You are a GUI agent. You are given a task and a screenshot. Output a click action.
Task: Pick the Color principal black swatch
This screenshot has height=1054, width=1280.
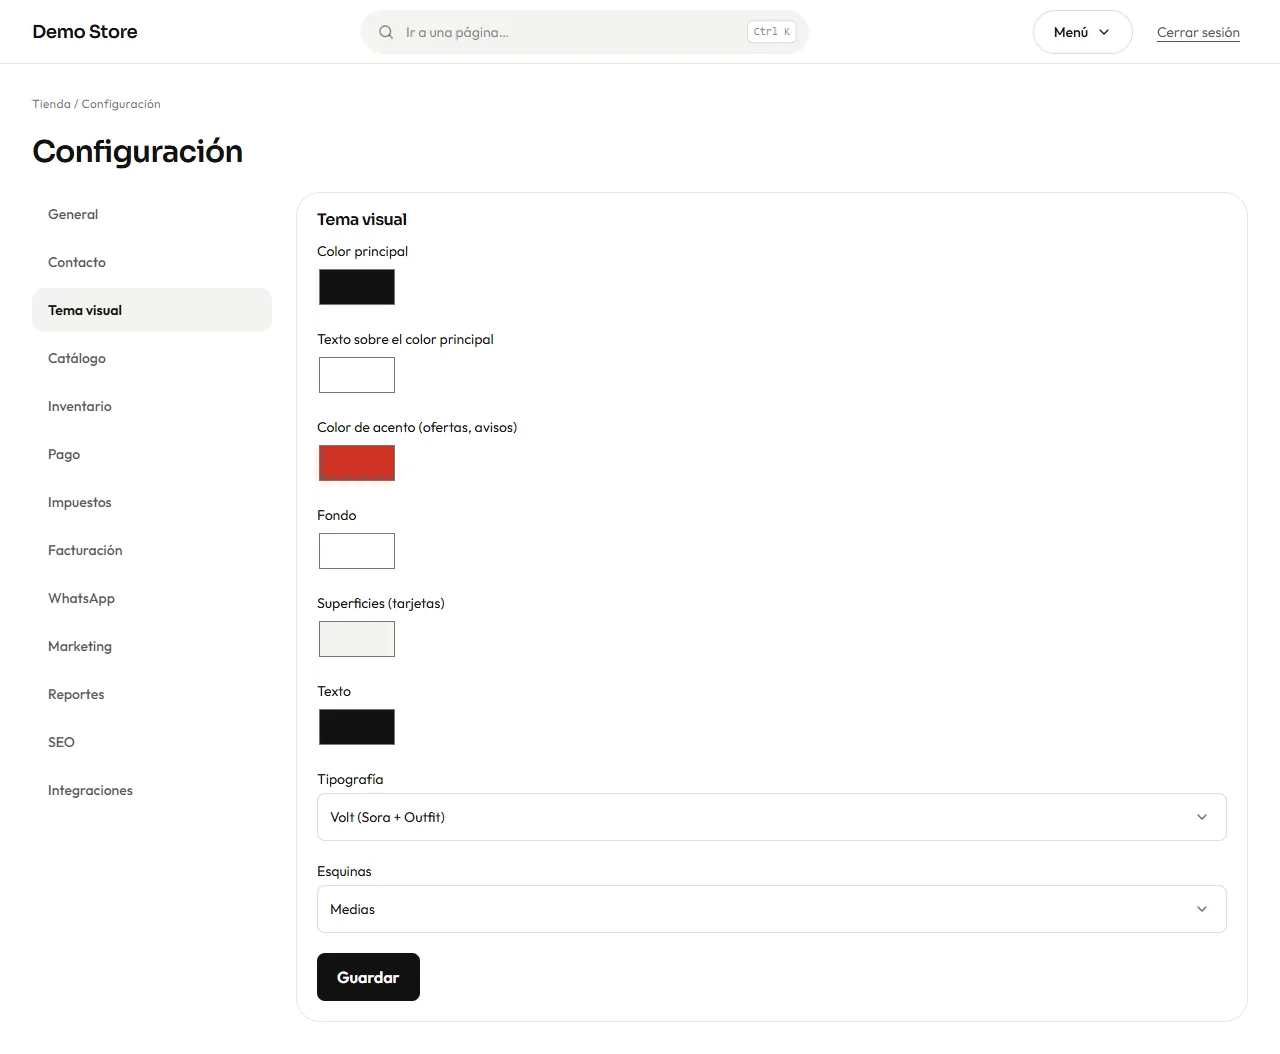[357, 287]
